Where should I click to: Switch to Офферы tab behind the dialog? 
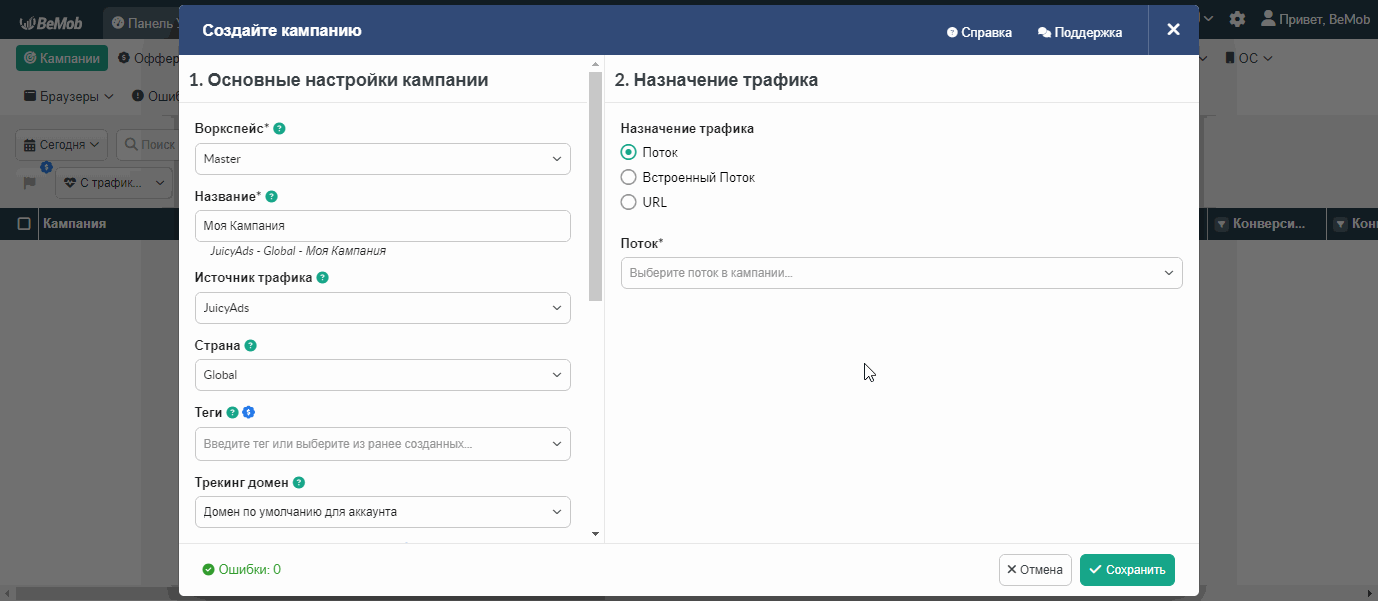click(x=148, y=59)
